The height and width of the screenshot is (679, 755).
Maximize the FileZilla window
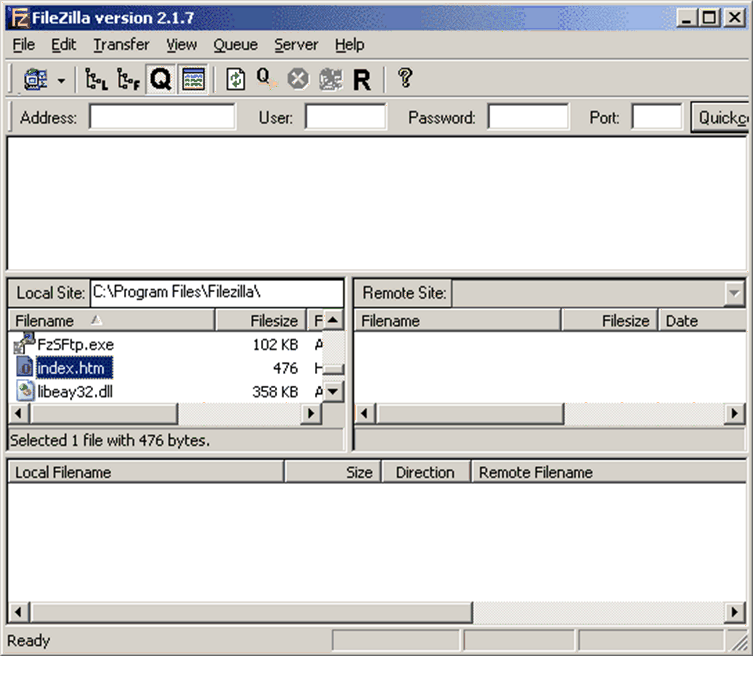(709, 18)
